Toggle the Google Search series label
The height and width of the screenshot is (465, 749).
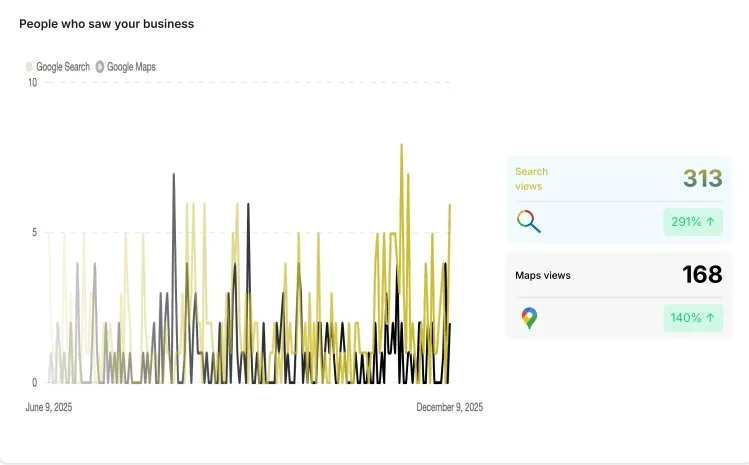point(63,67)
